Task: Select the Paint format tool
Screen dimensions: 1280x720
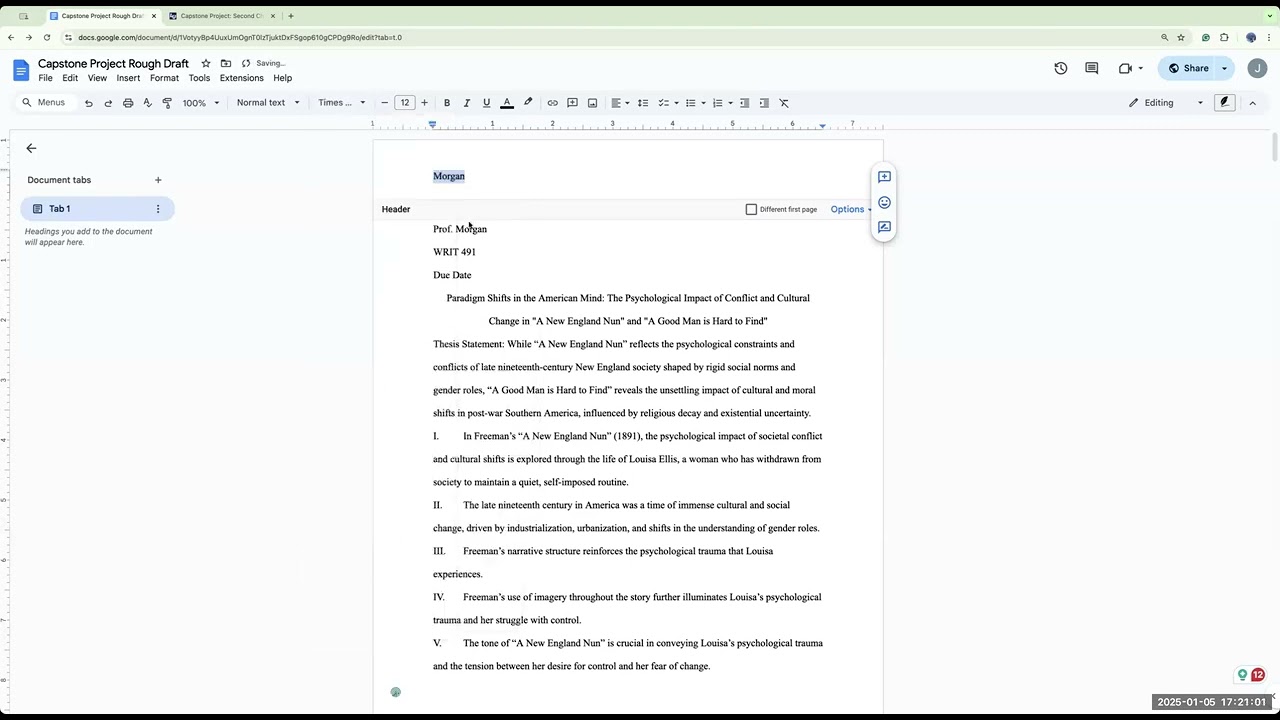Action: tap(167, 103)
